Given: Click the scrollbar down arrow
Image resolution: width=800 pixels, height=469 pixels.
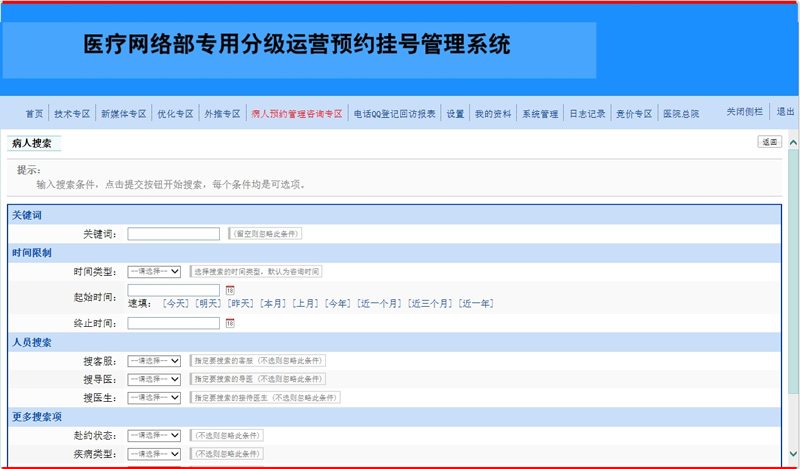Looking at the screenshot, I should pyautogui.click(x=793, y=454).
